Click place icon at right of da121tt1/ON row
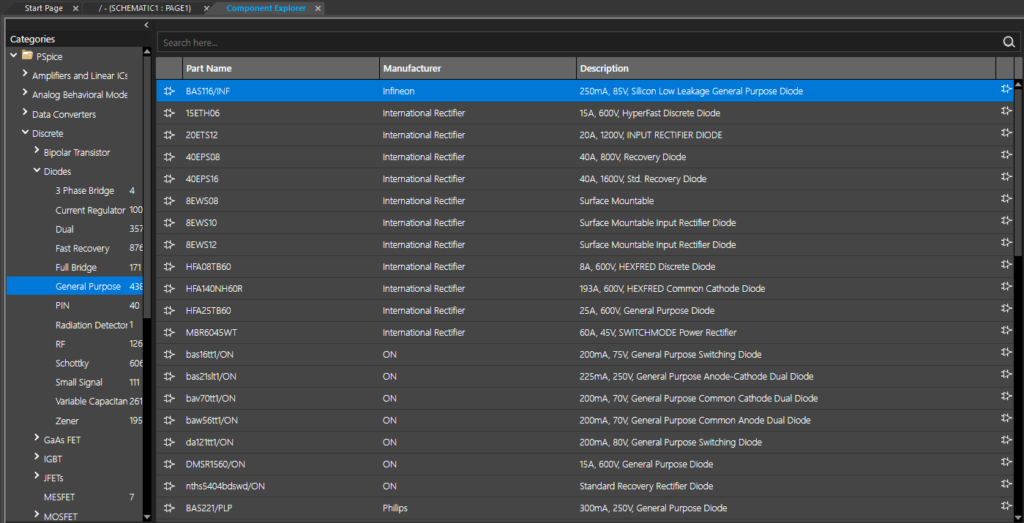 (1006, 440)
